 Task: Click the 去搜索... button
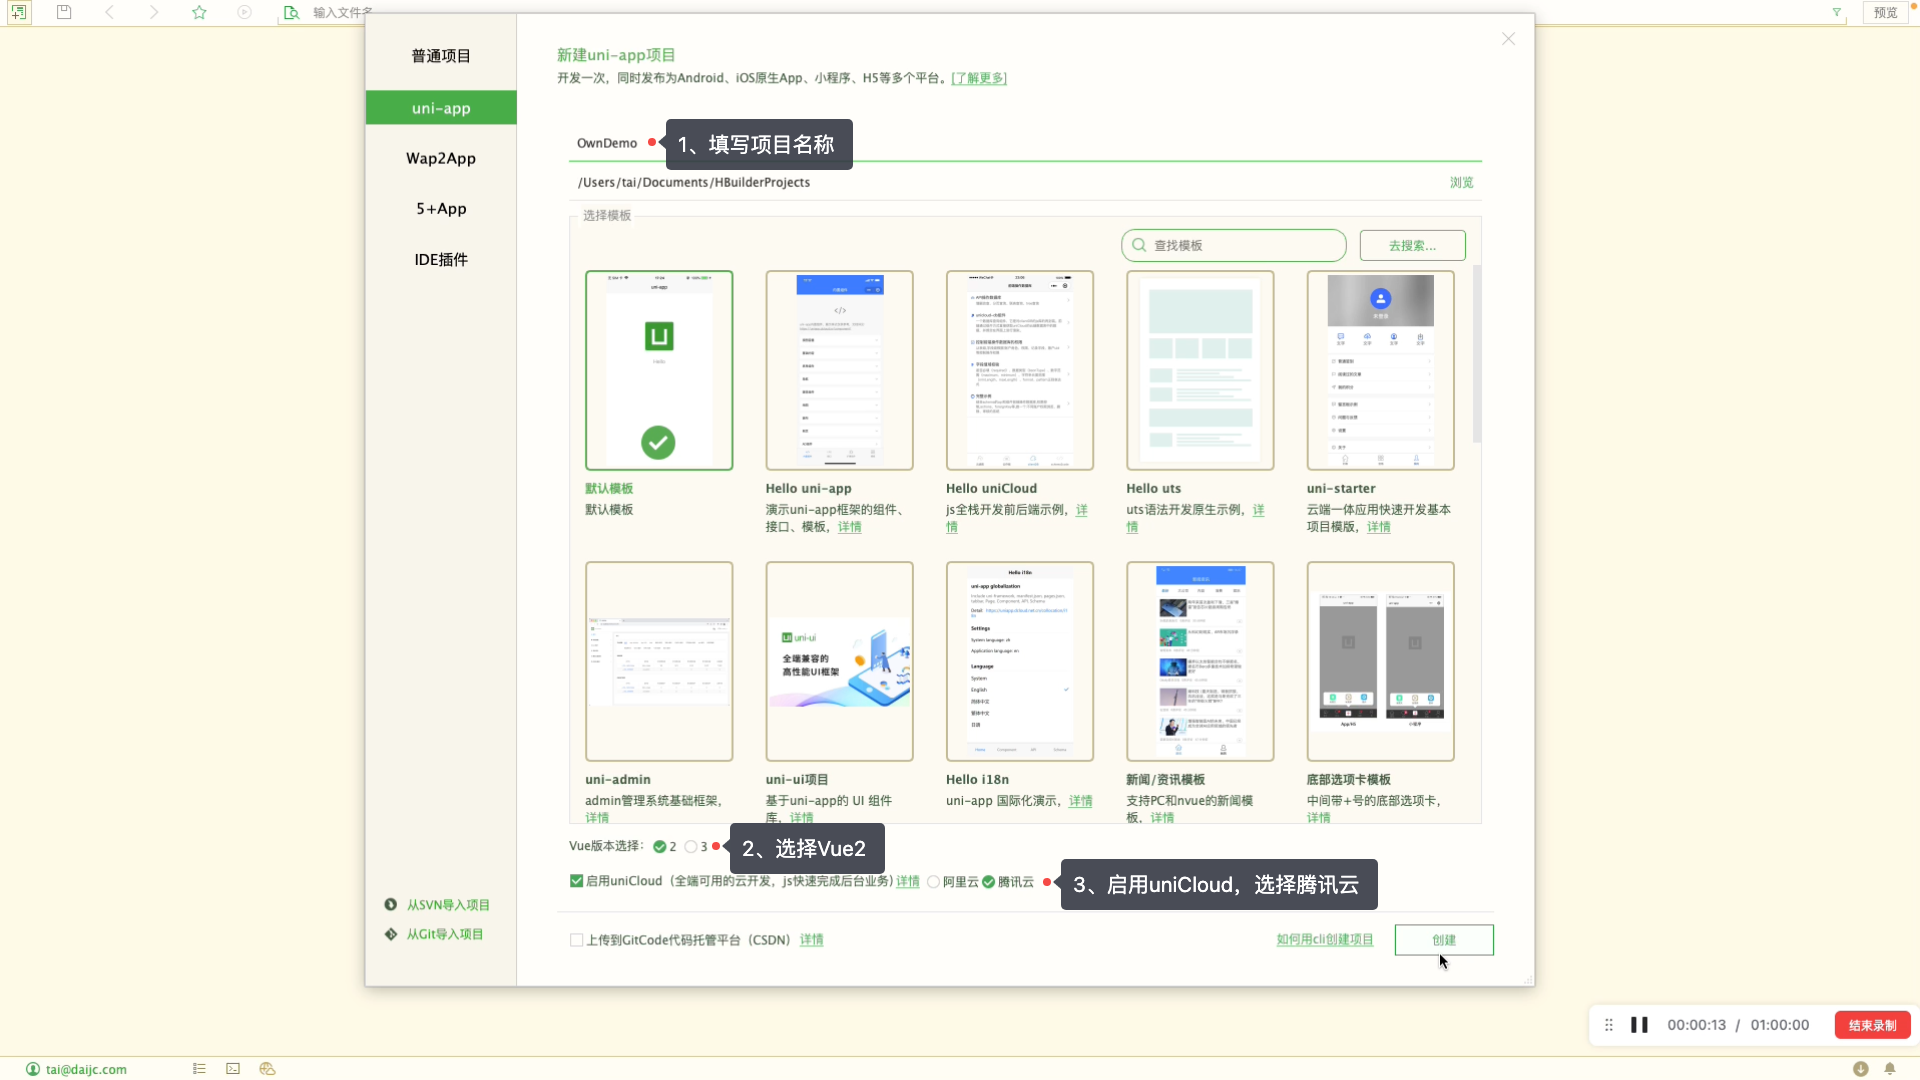click(1412, 245)
